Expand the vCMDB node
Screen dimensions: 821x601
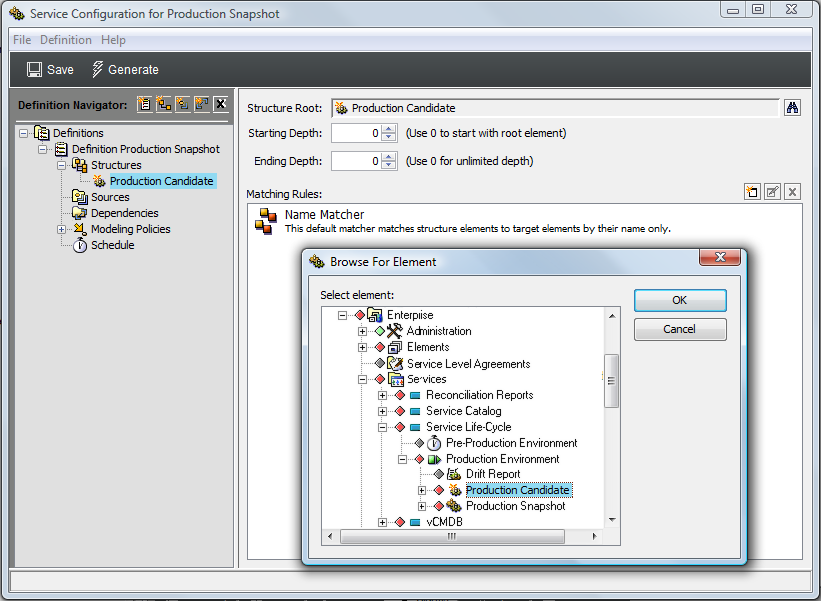pyautogui.click(x=382, y=522)
